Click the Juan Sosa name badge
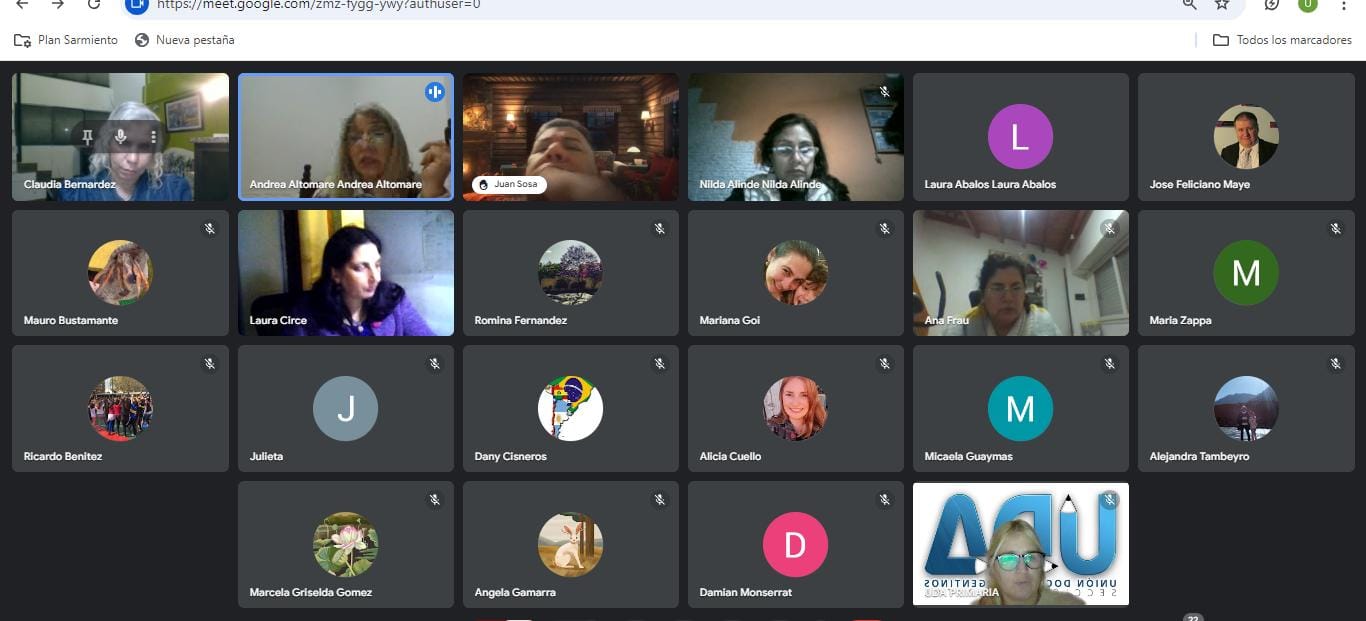The image size is (1366, 621). [509, 185]
